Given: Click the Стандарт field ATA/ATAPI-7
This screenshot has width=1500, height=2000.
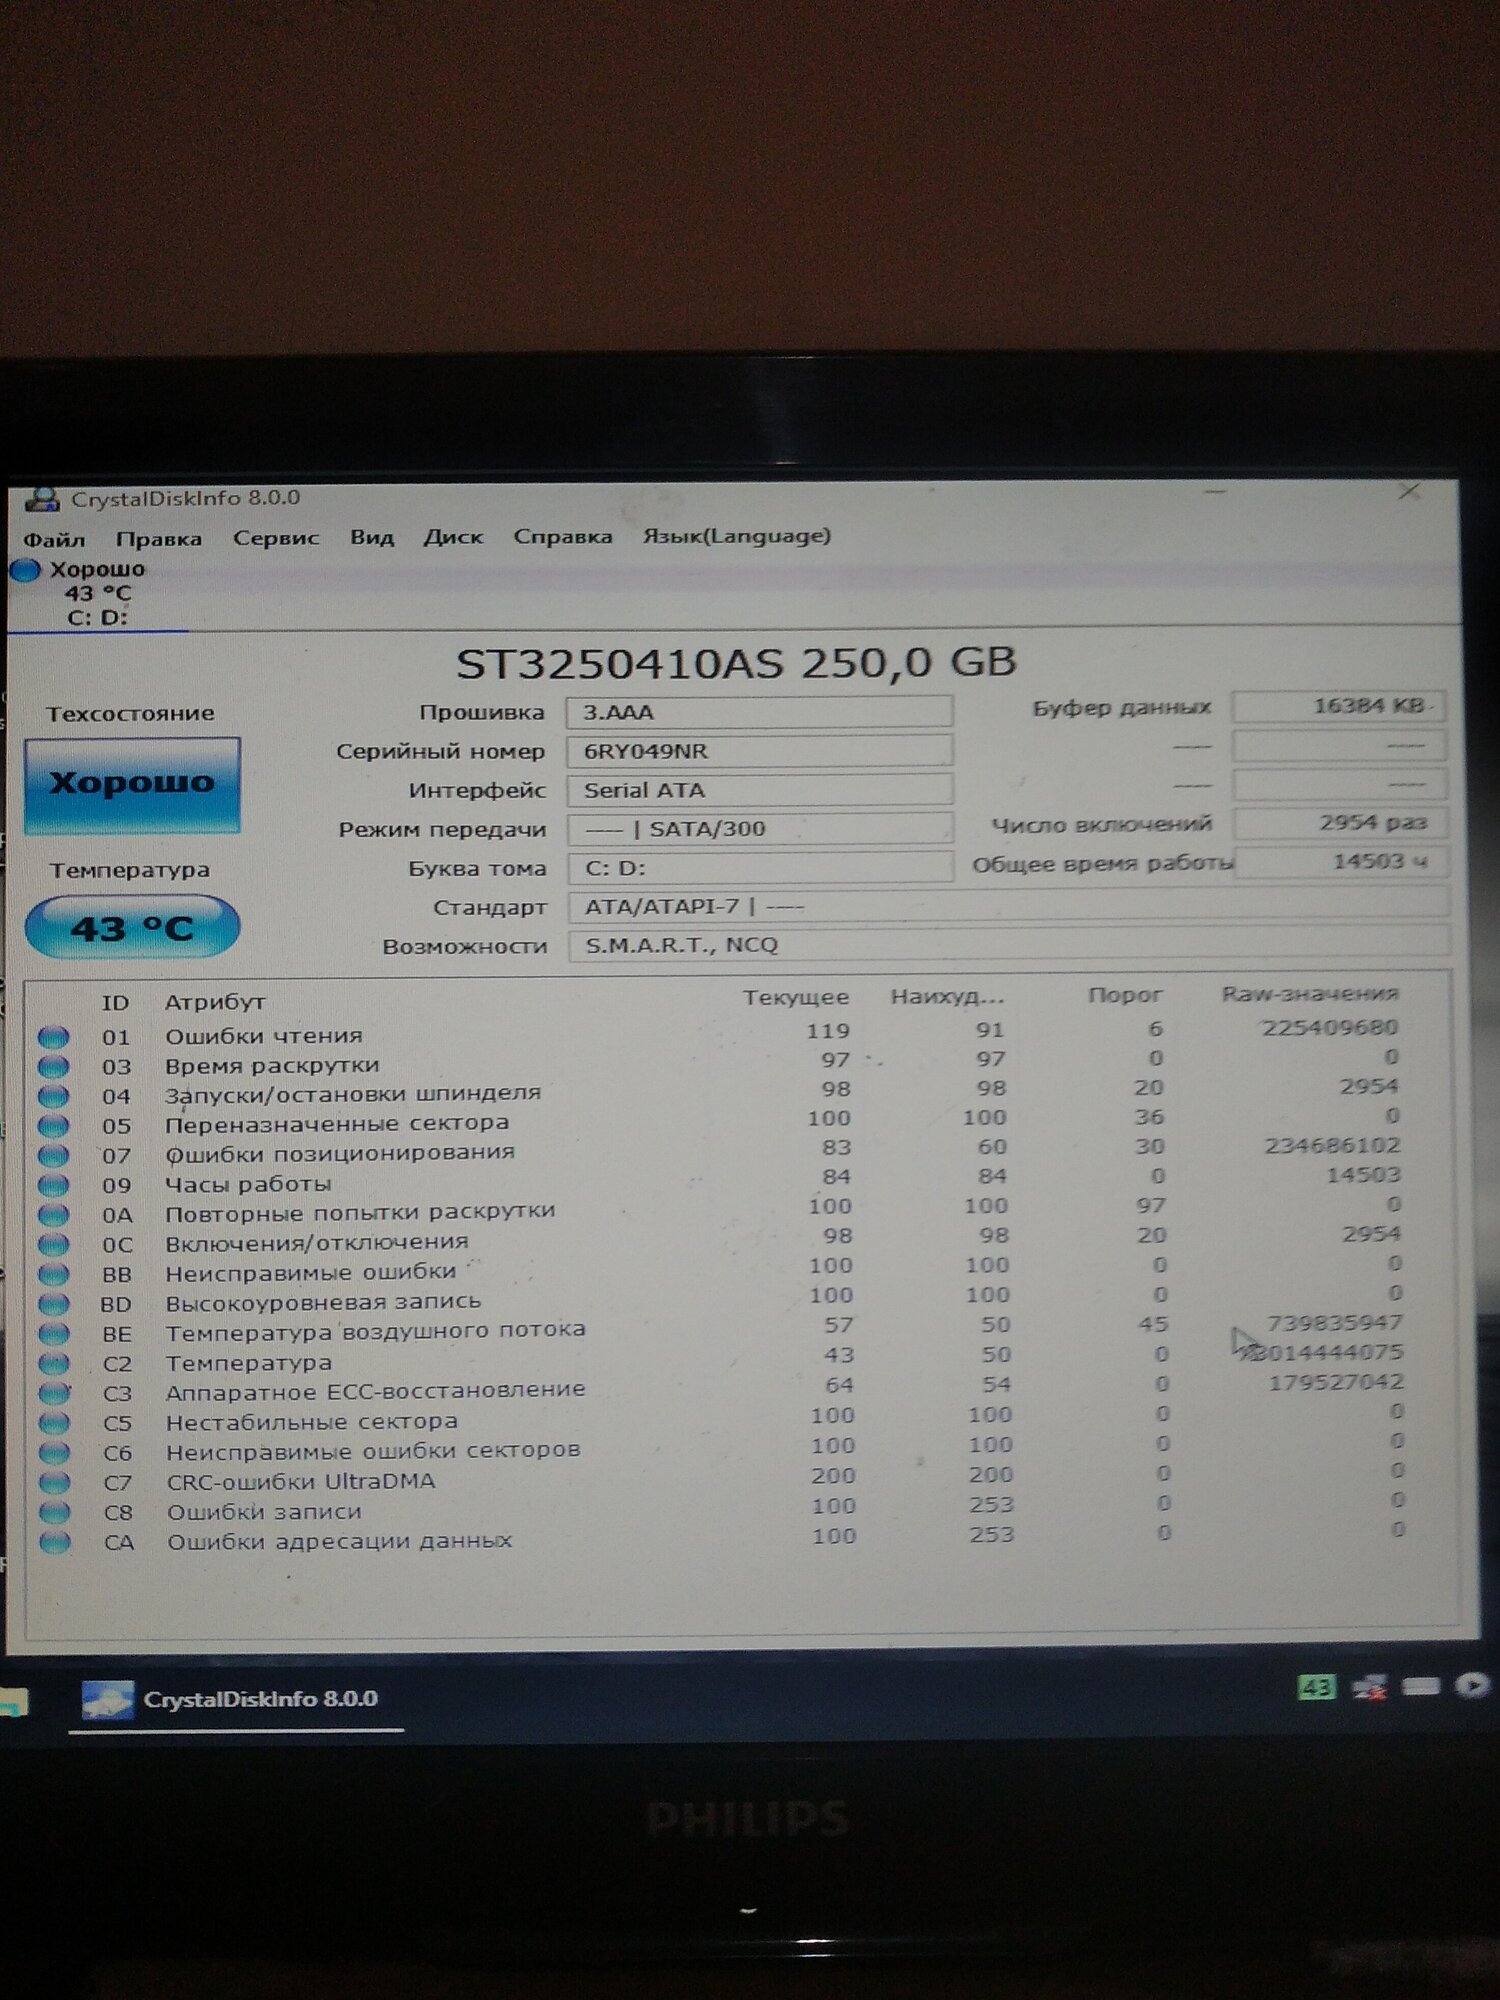Looking at the screenshot, I should coord(1008,906).
